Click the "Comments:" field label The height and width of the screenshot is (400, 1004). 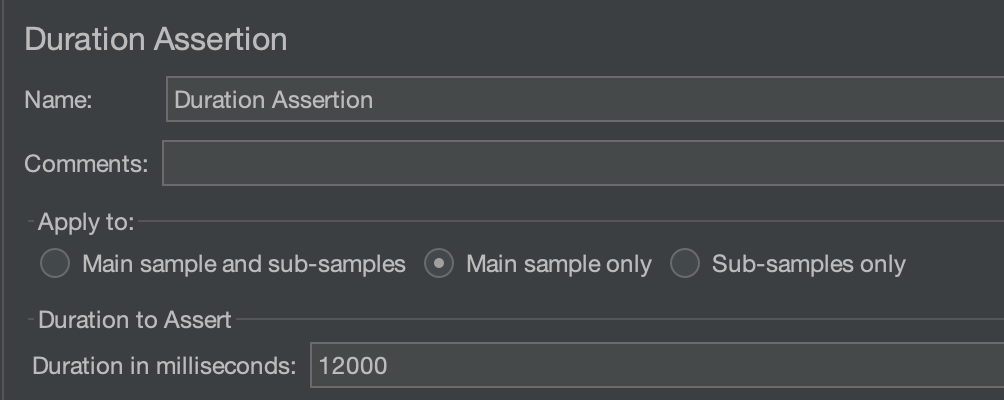(x=86, y=163)
